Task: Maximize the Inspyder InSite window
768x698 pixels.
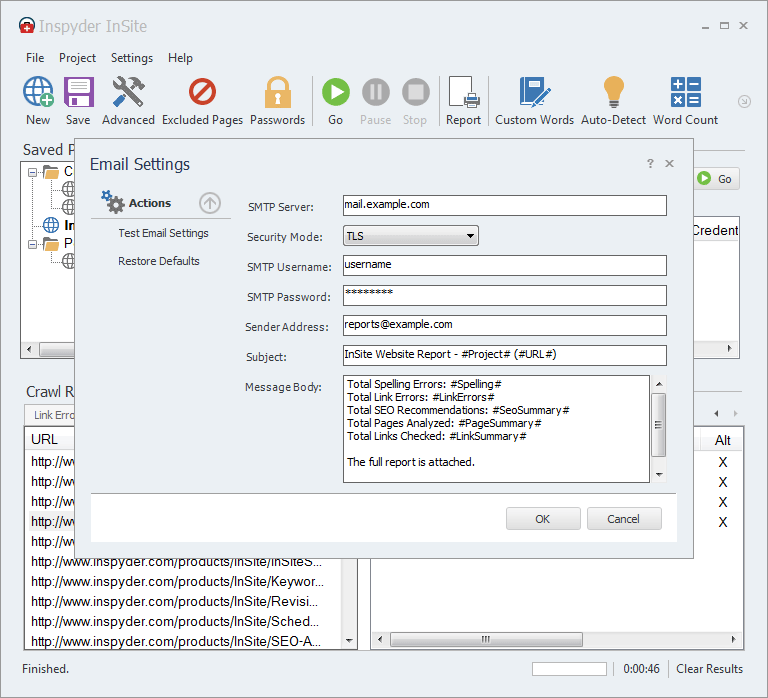Action: (724, 25)
